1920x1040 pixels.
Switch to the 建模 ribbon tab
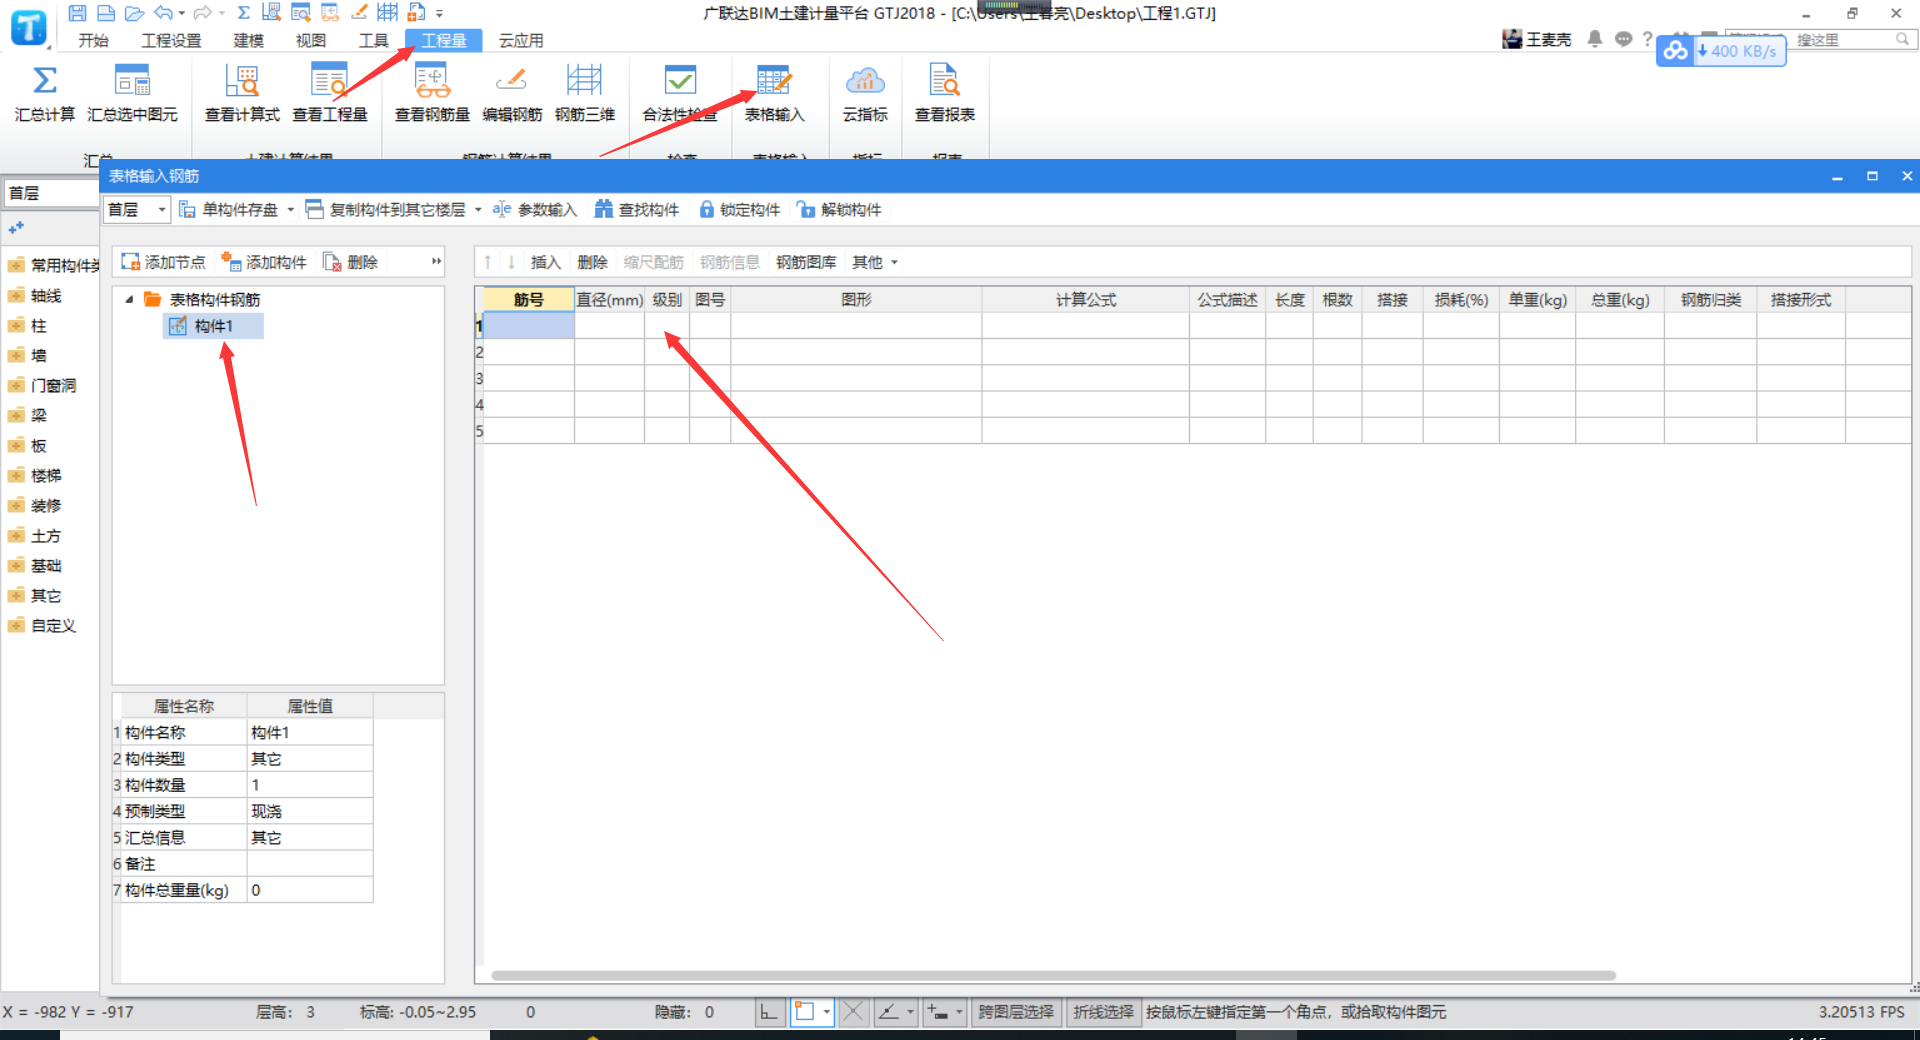(x=248, y=40)
